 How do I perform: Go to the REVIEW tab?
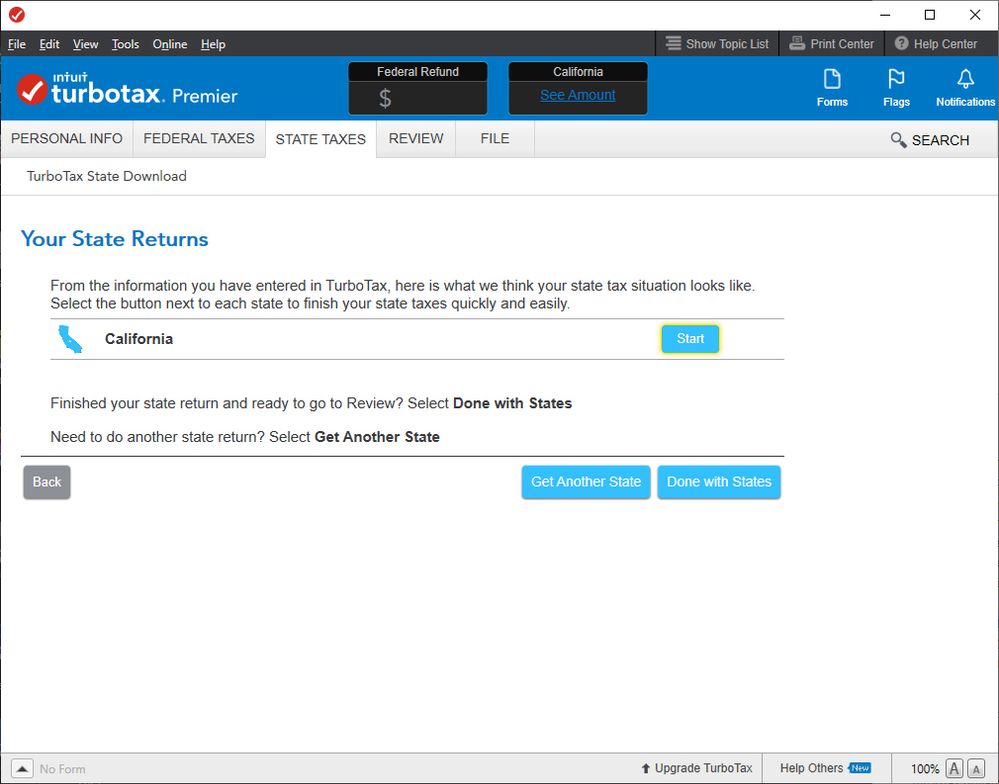(x=416, y=138)
